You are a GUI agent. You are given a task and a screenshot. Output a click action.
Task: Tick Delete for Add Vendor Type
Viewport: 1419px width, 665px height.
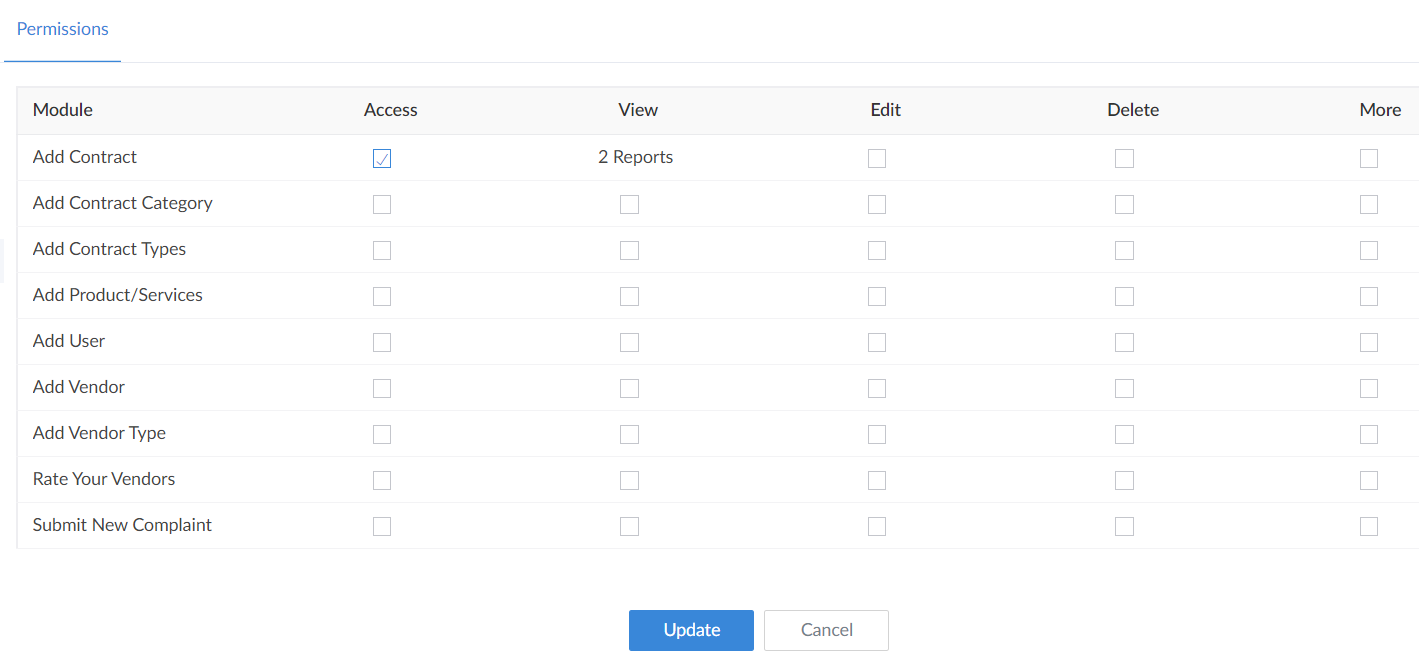pos(1125,434)
